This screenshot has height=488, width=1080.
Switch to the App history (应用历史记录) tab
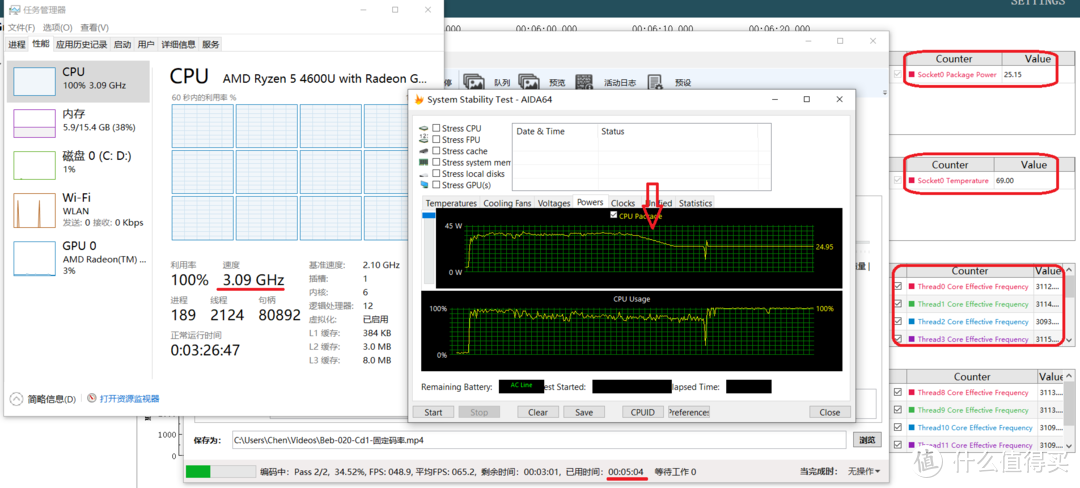82,44
